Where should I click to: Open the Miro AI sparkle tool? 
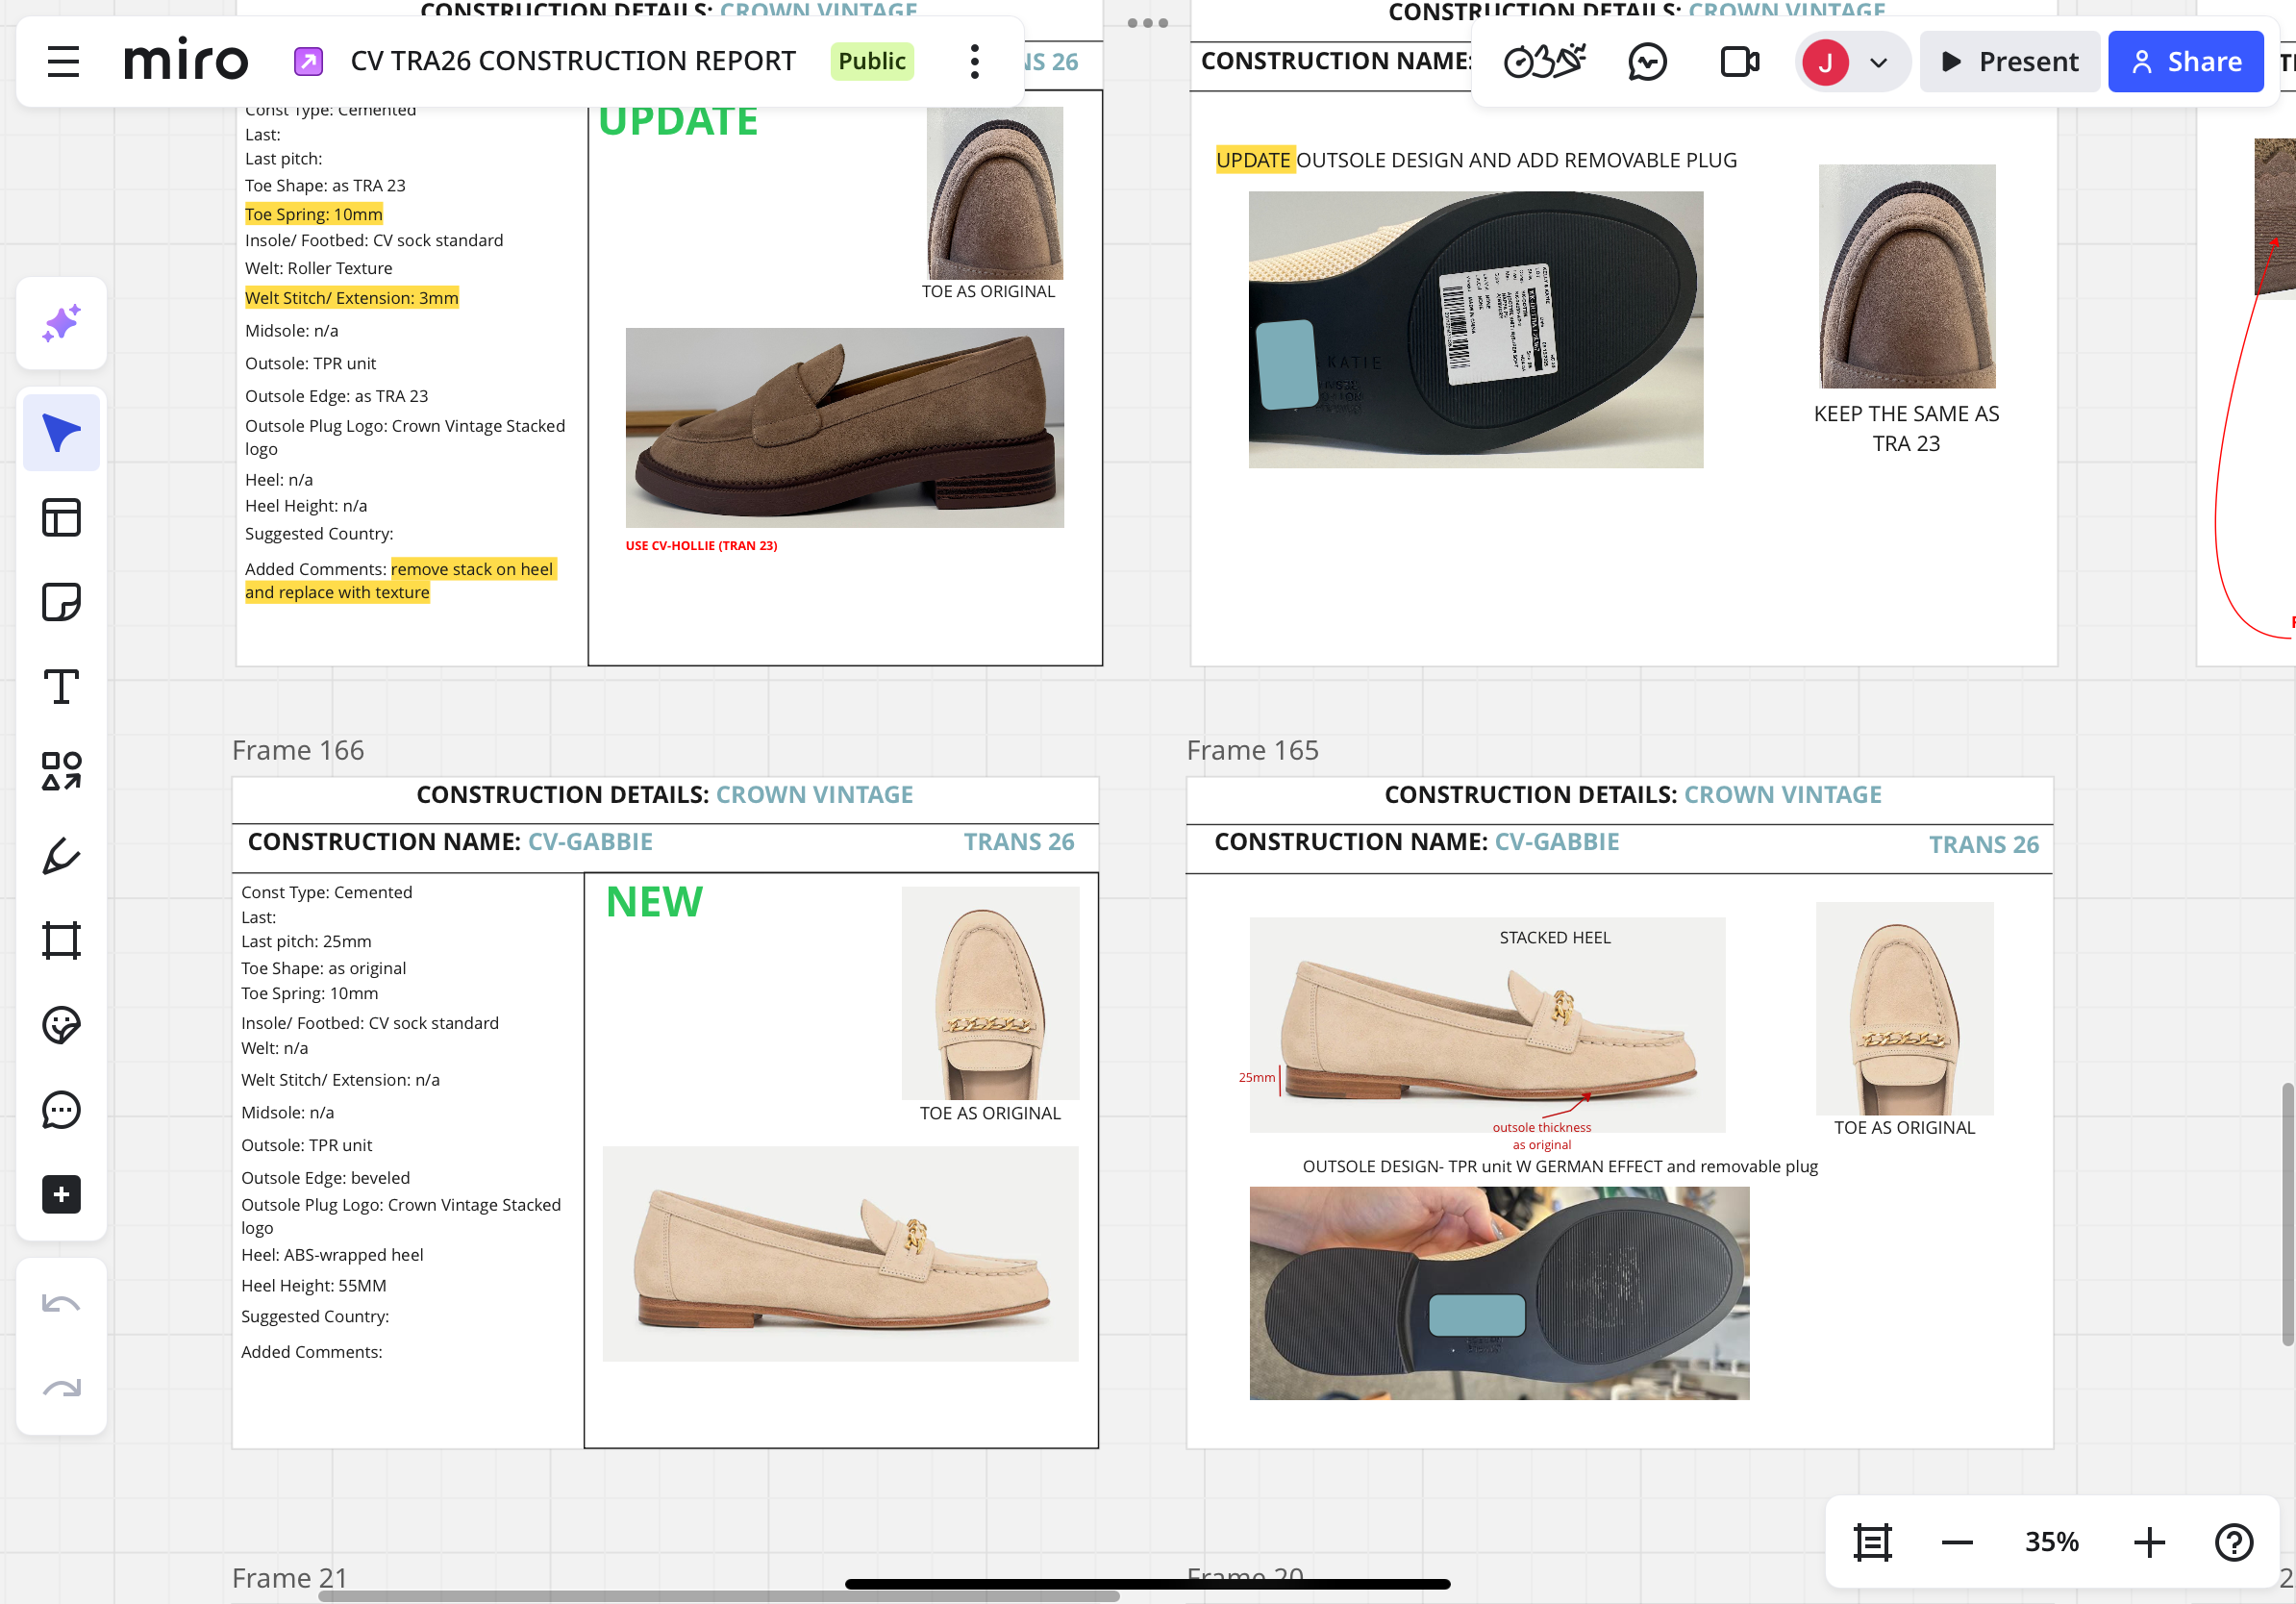(61, 323)
